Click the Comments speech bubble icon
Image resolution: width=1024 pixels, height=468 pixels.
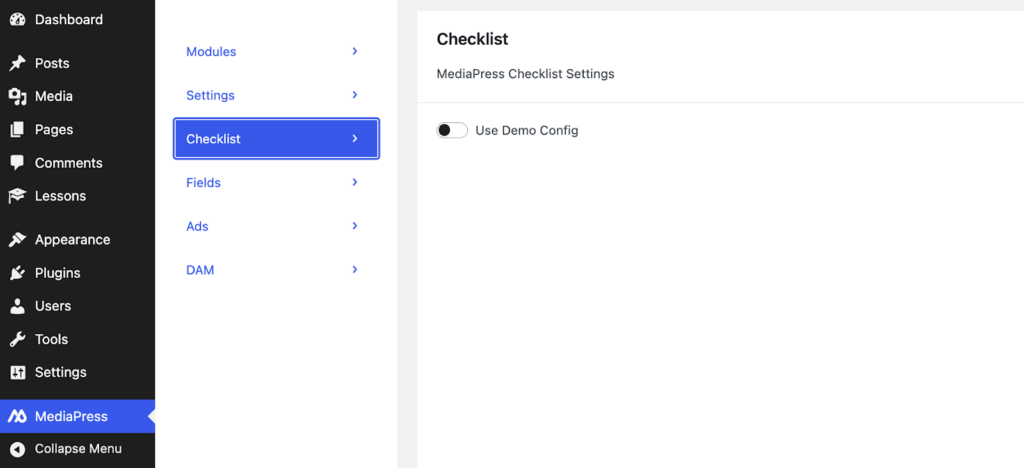pos(17,163)
